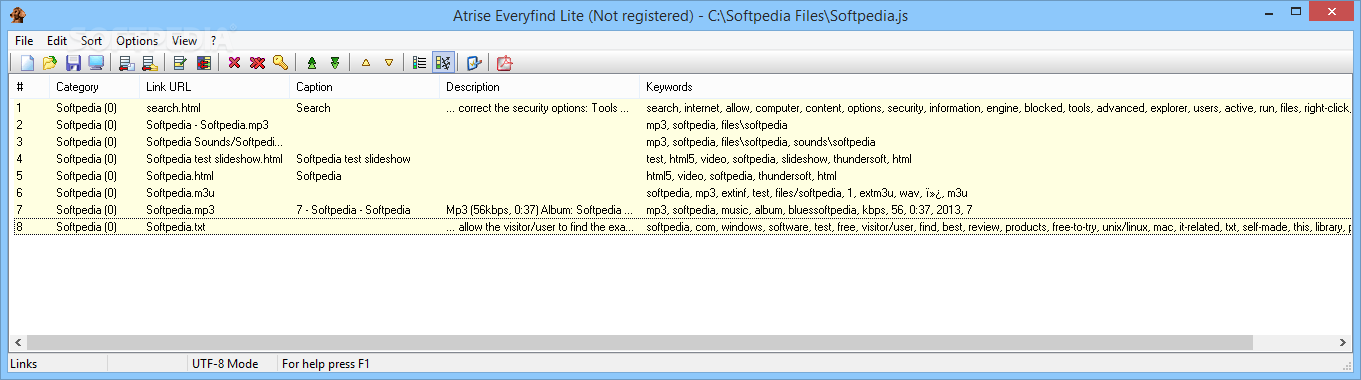The image size is (1361, 380).
Task: Select the Softpedia.html link row
Action: [x=680, y=176]
